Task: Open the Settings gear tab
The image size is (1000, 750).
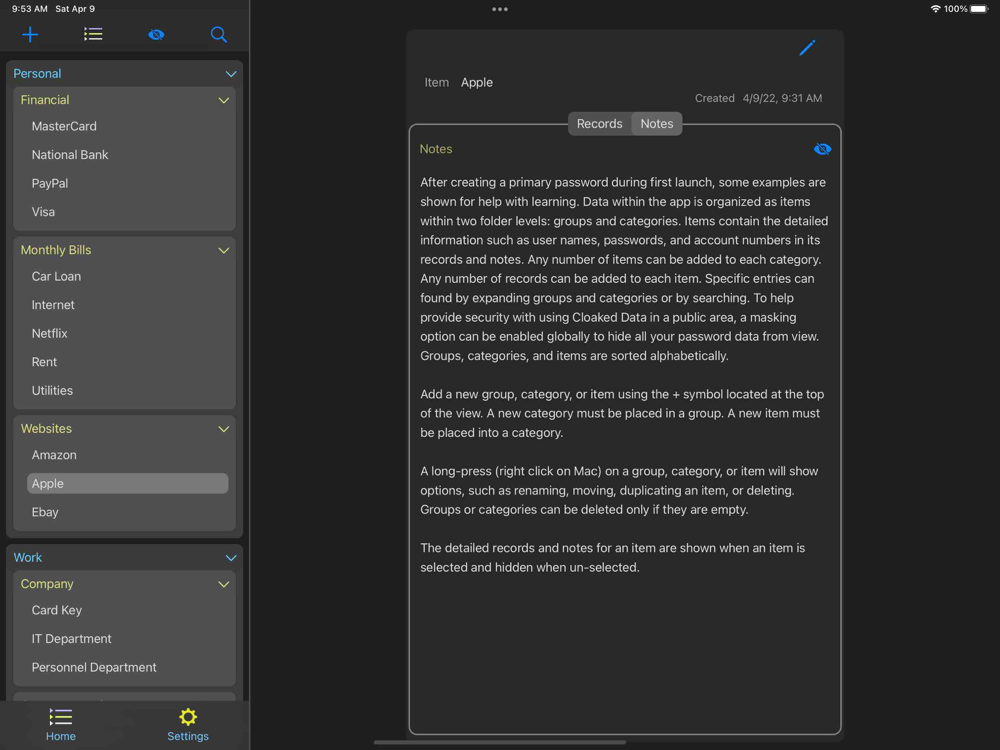Action: 188,724
